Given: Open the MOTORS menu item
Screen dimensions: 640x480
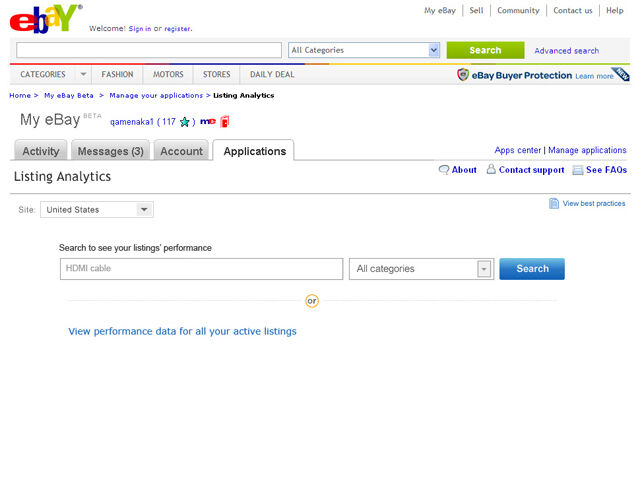Looking at the screenshot, I should (168, 74).
